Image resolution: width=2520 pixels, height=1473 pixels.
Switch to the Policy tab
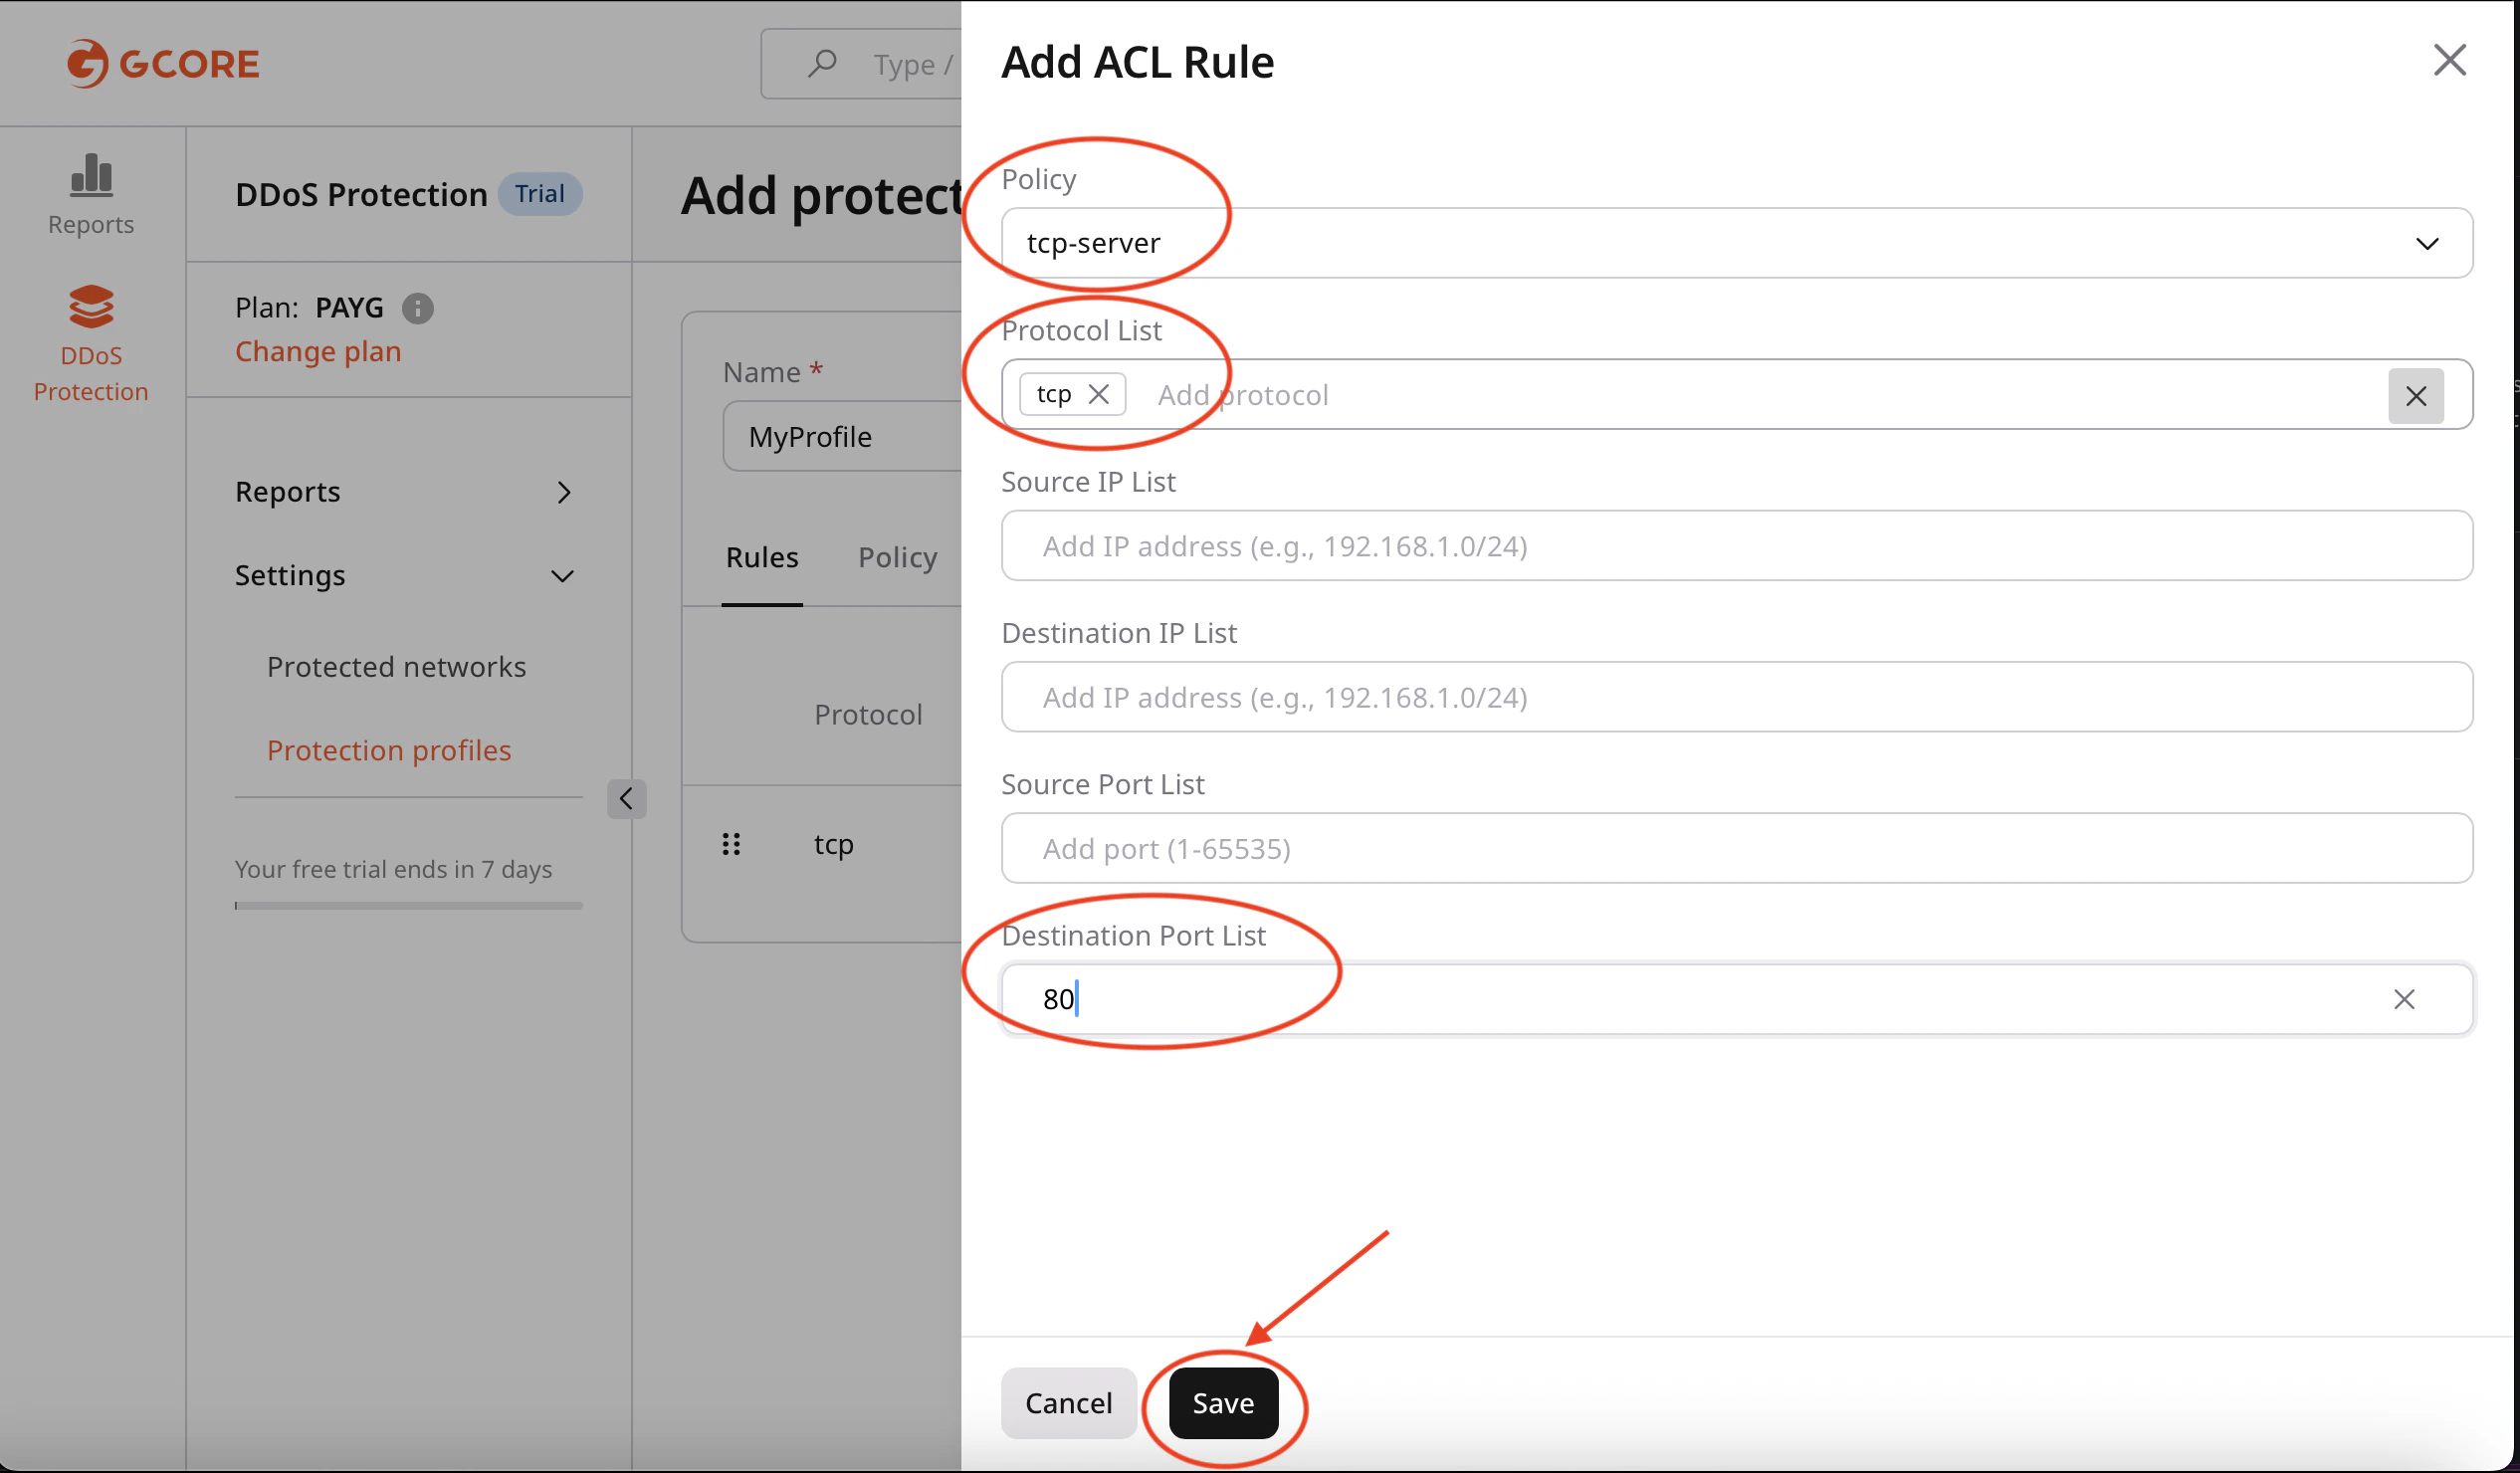tap(897, 558)
